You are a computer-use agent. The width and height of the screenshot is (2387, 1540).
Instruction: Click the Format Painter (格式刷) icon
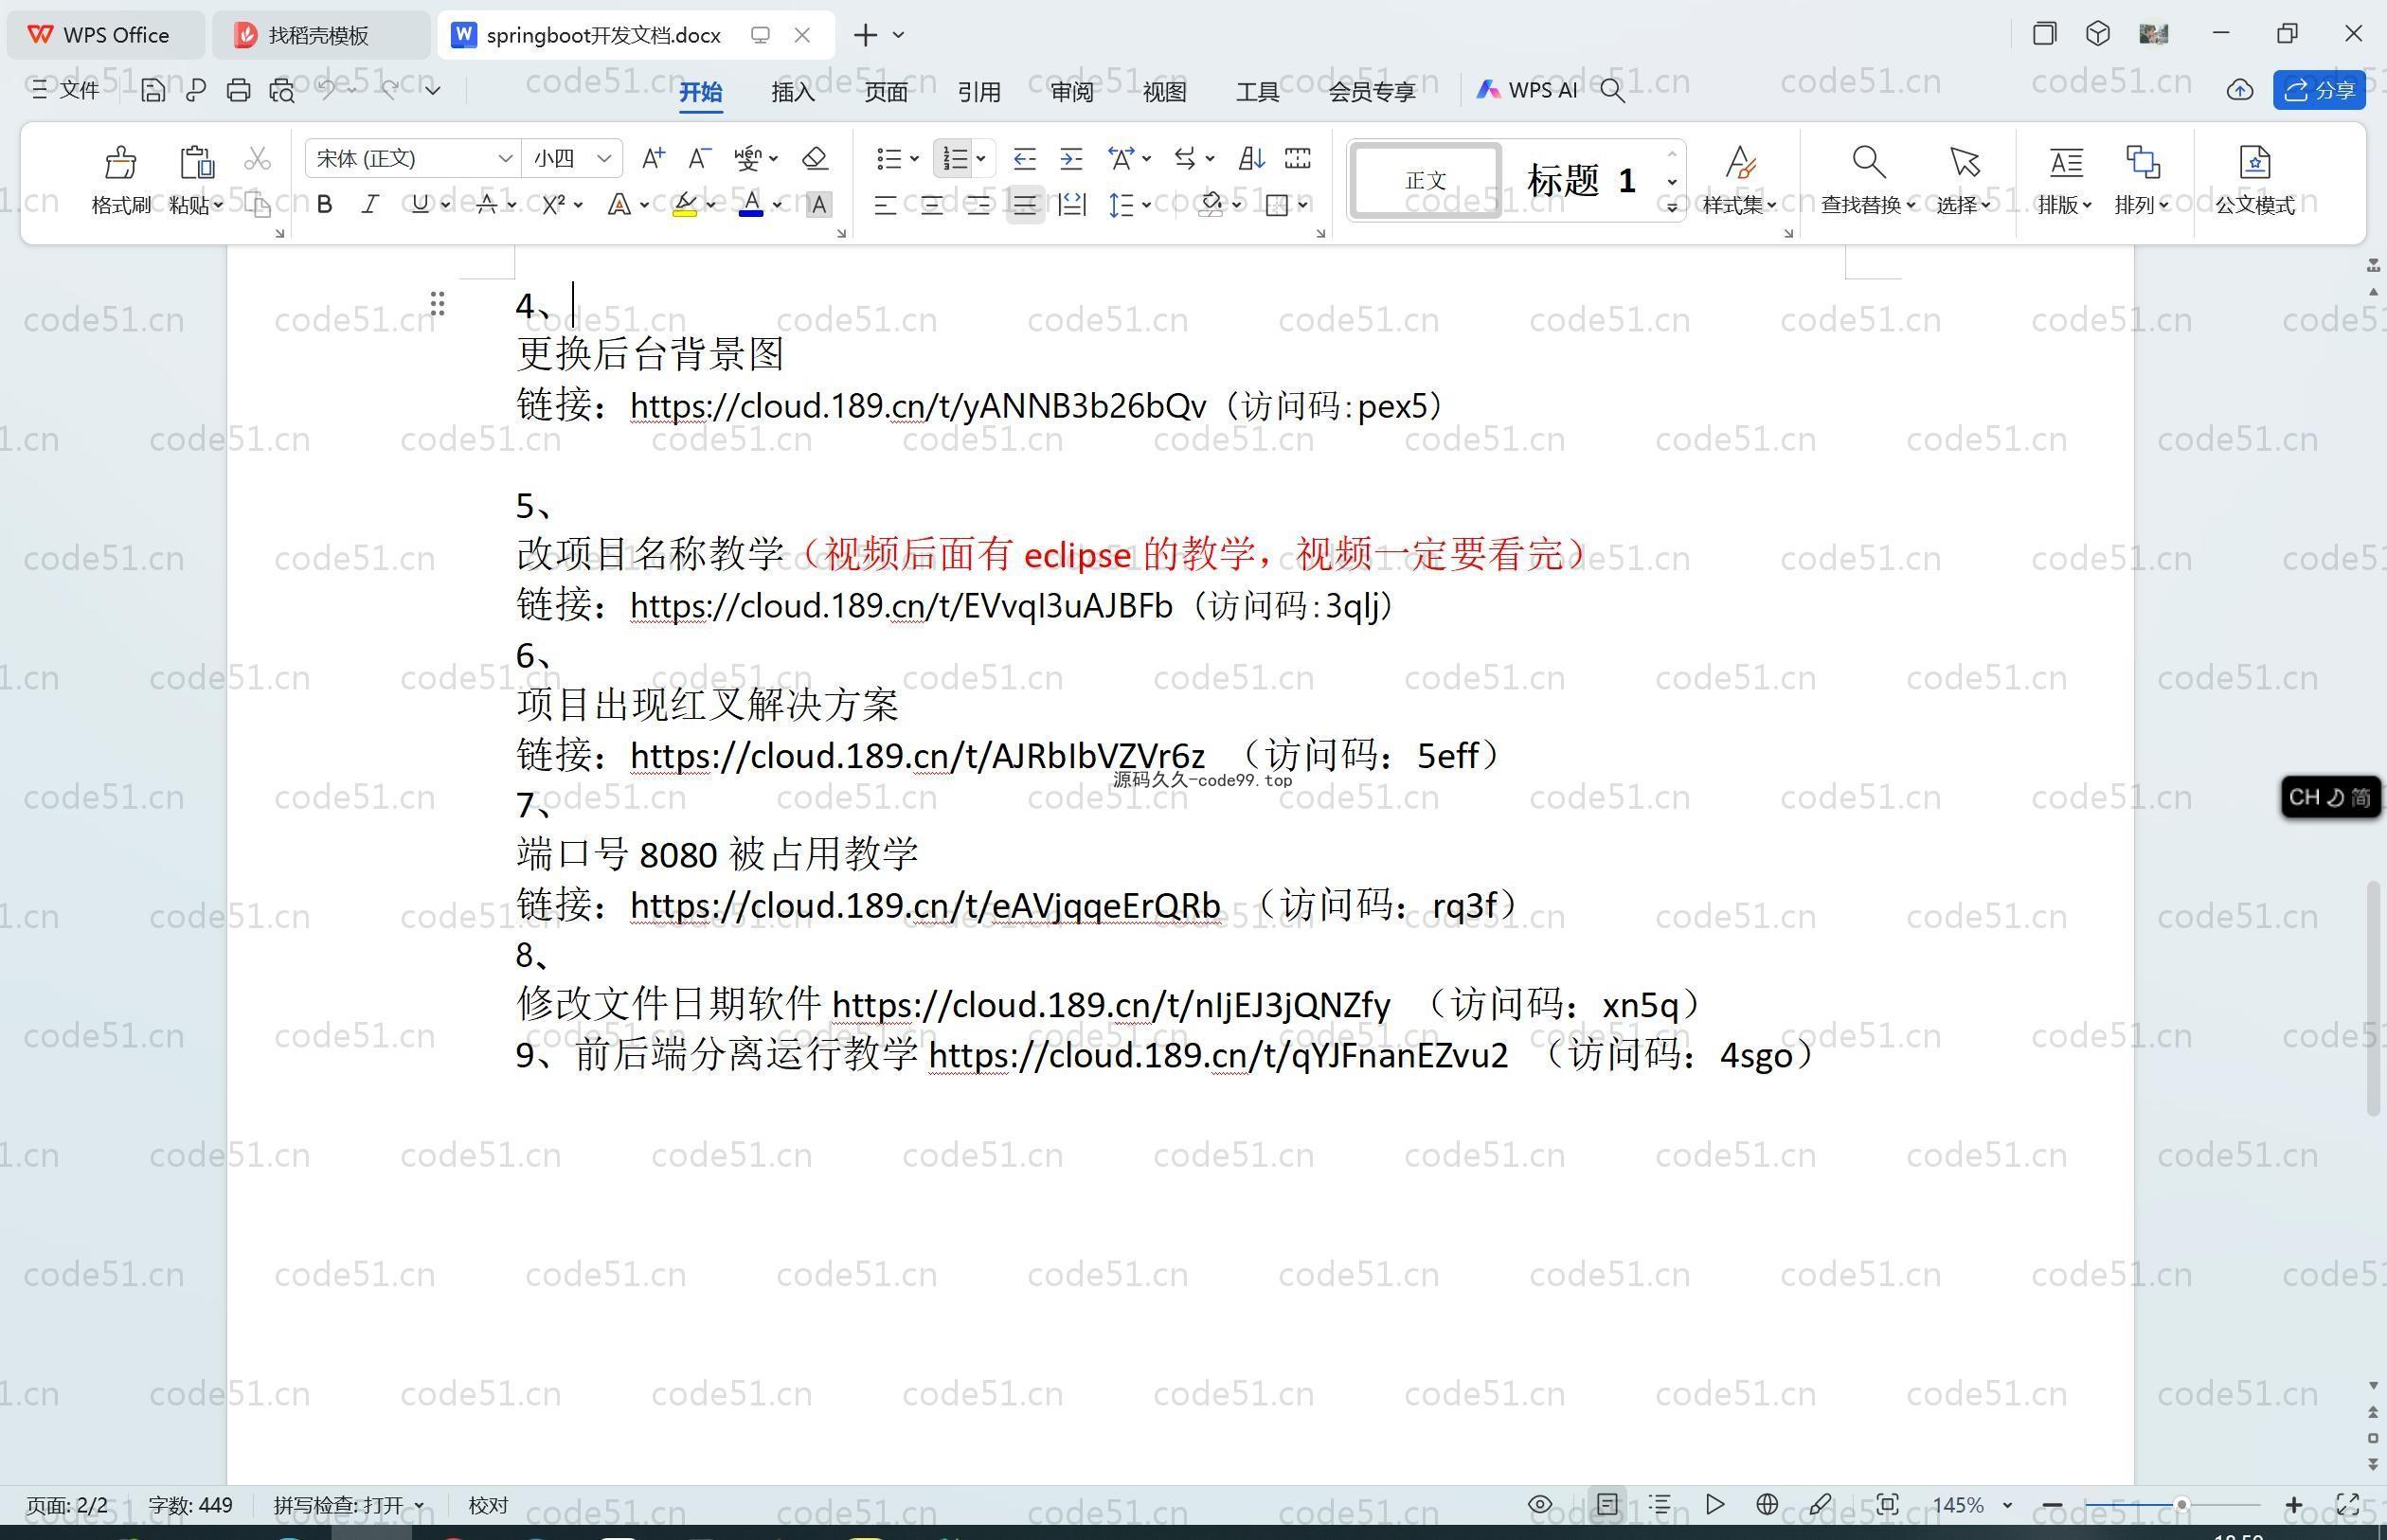[x=120, y=162]
